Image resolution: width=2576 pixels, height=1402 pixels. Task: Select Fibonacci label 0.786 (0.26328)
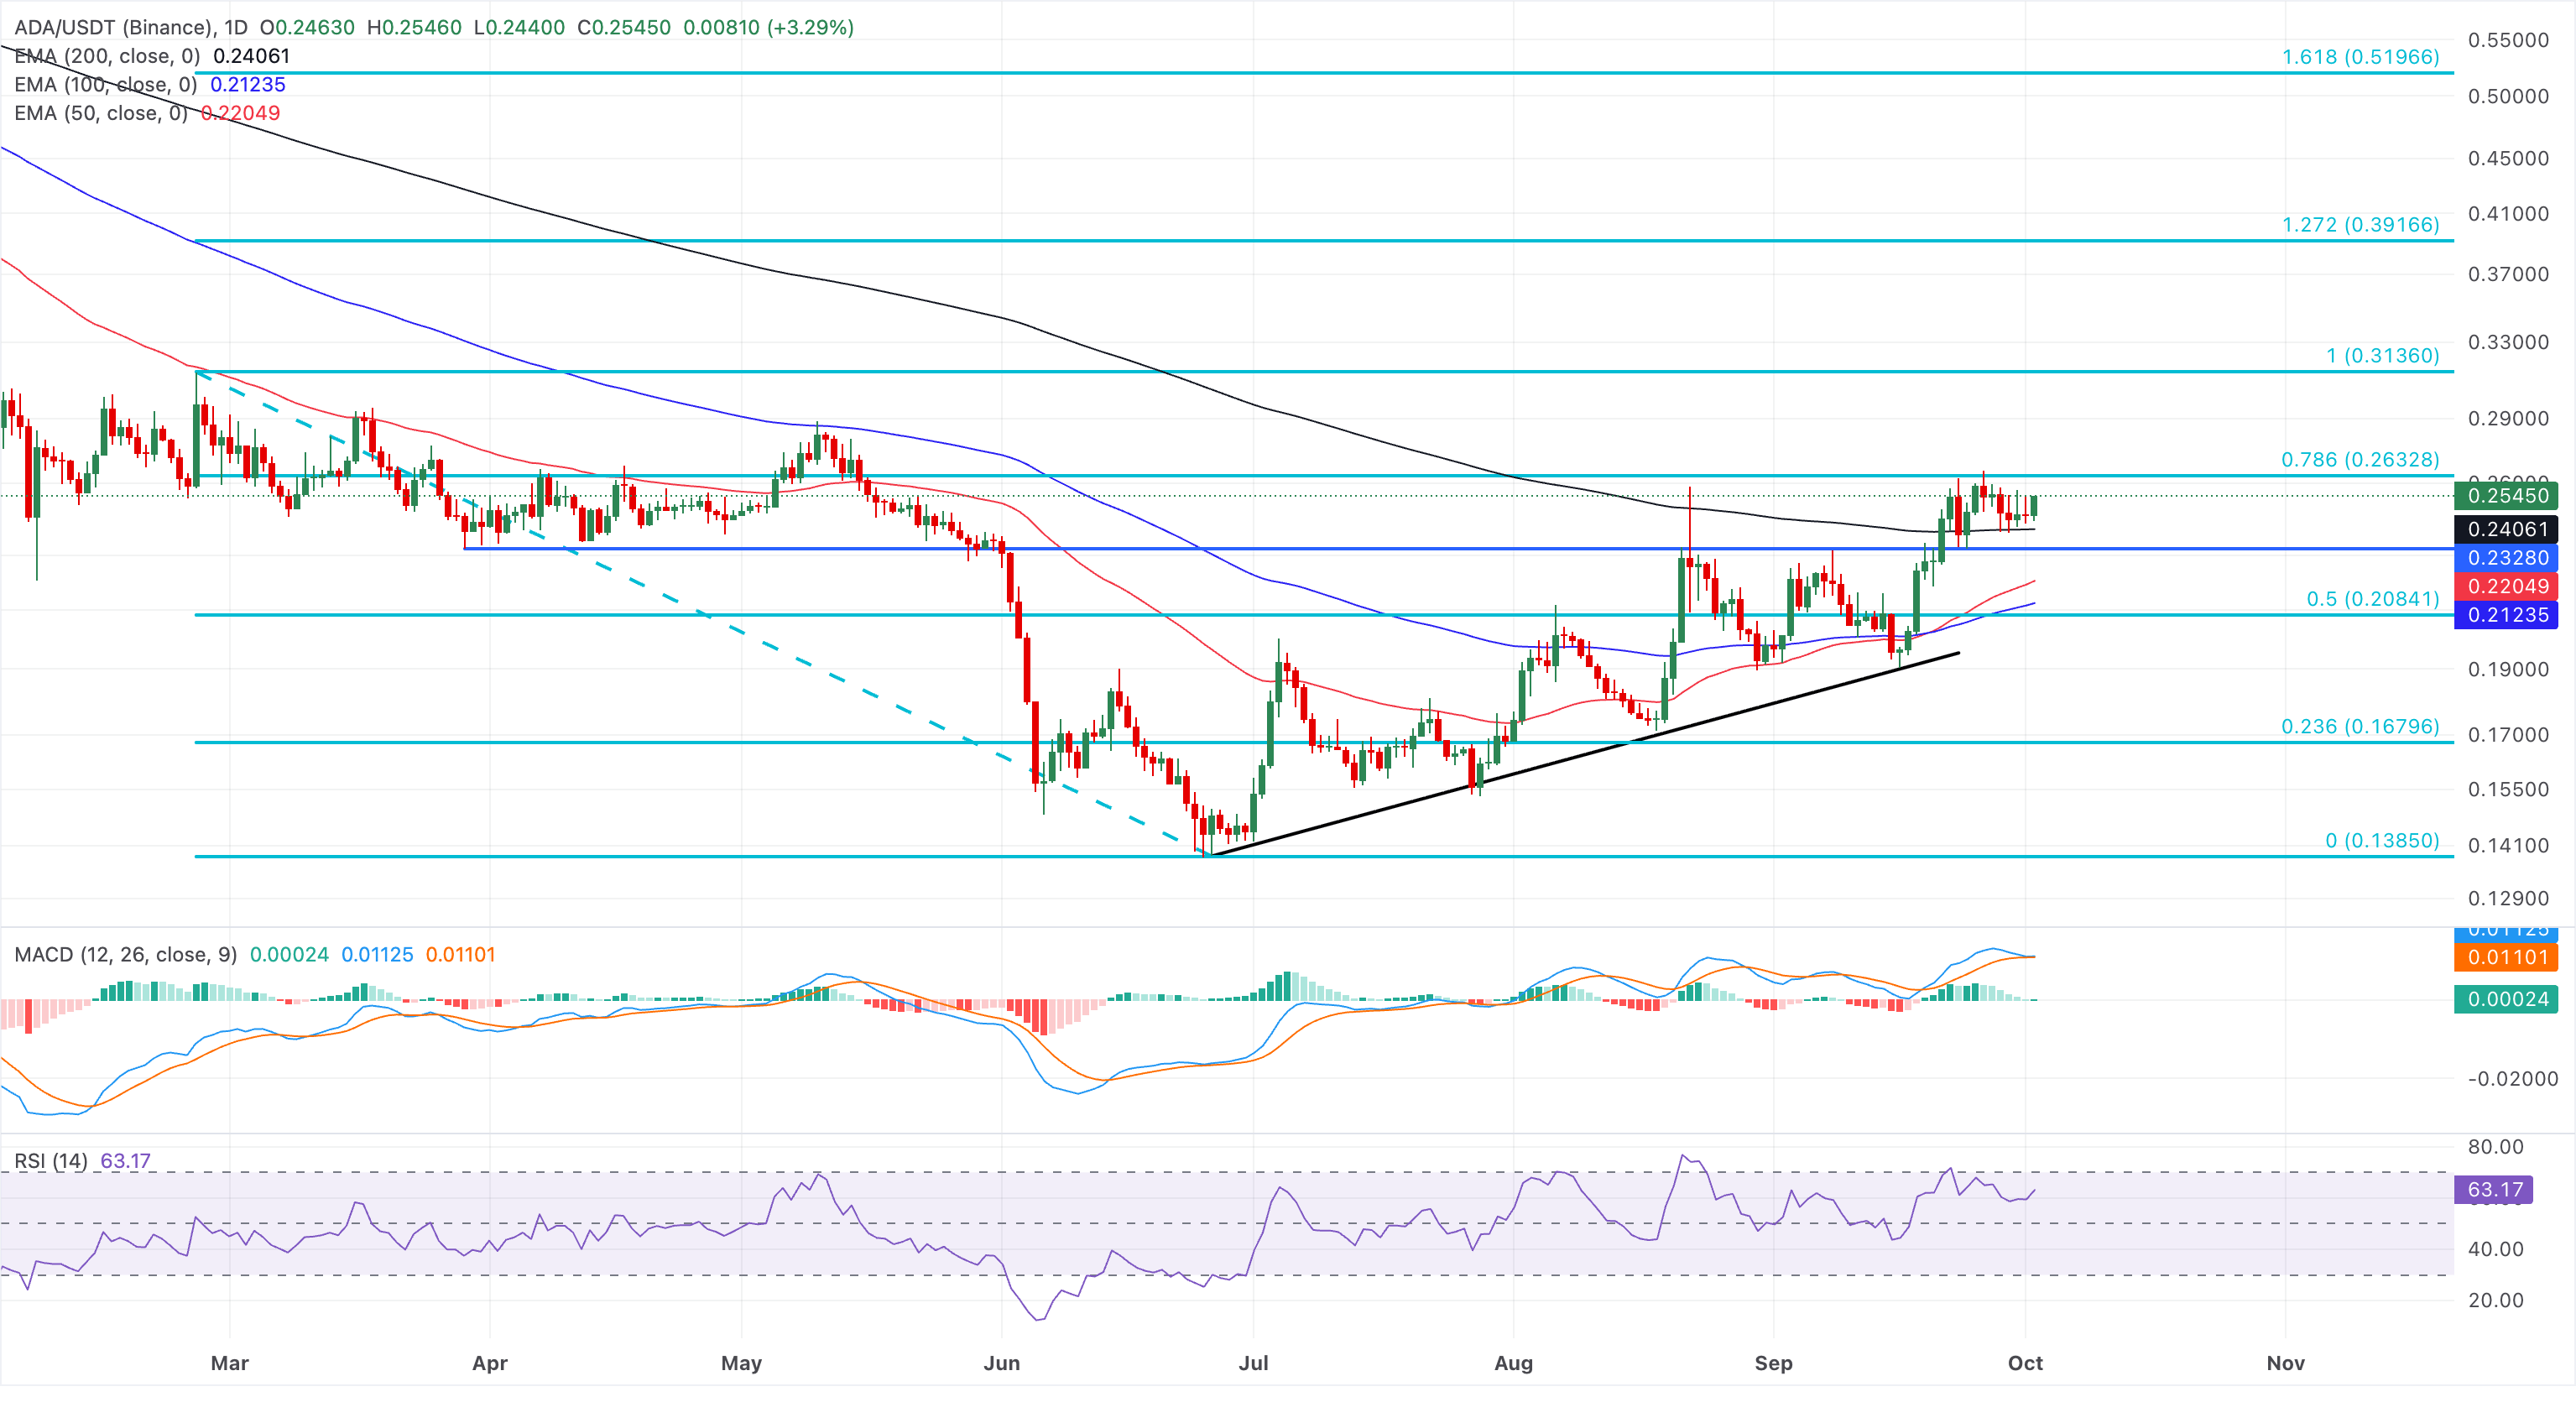coord(2360,460)
